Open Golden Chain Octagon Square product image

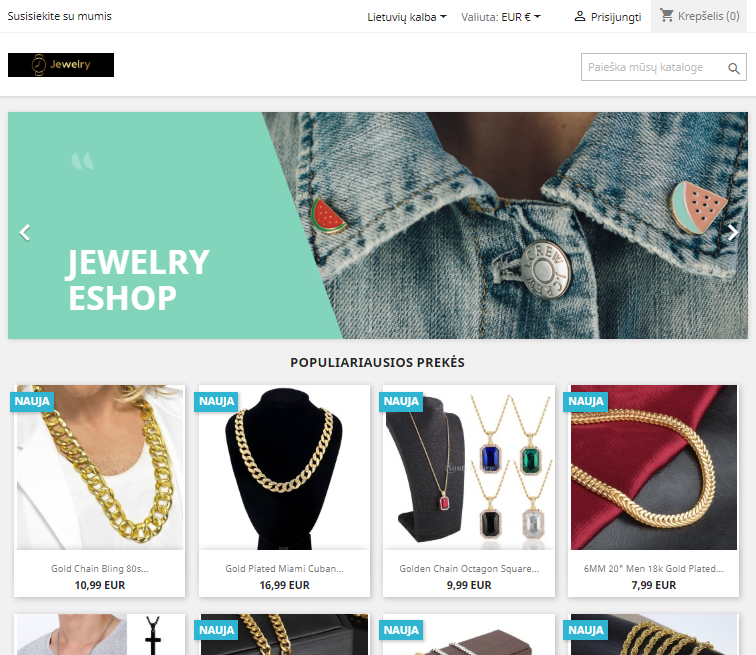469,467
